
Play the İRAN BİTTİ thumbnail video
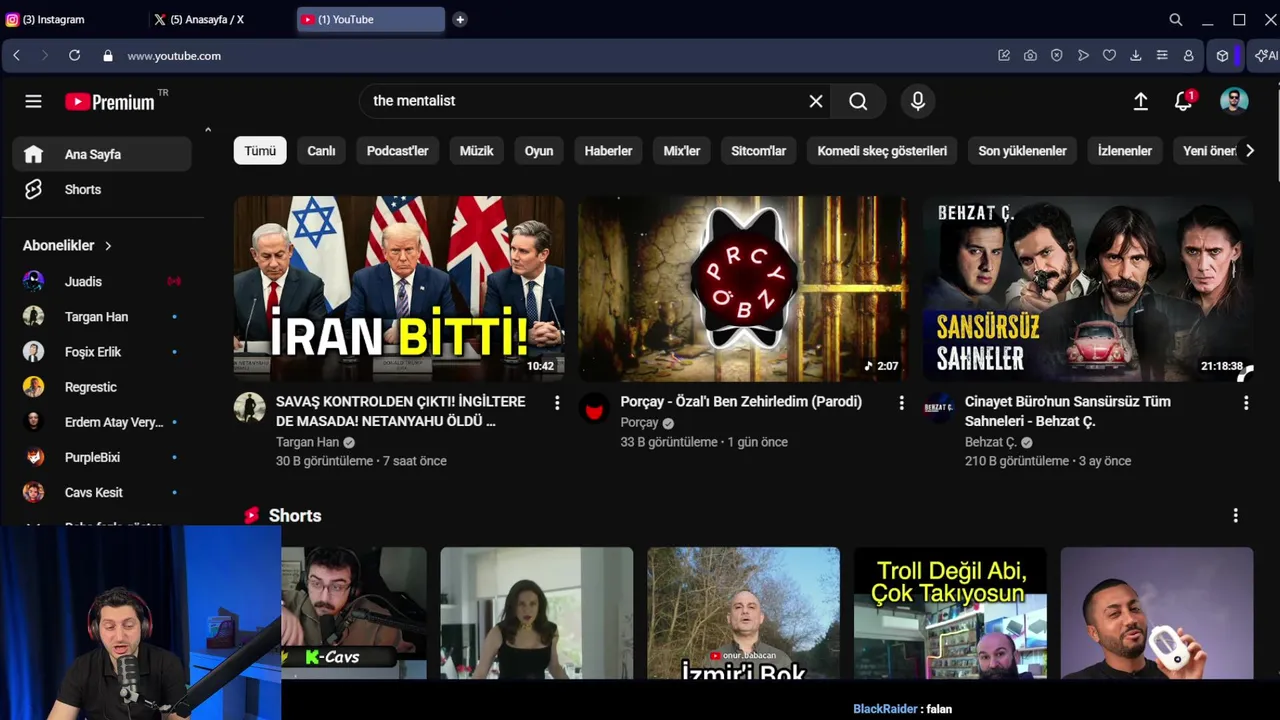pos(399,288)
